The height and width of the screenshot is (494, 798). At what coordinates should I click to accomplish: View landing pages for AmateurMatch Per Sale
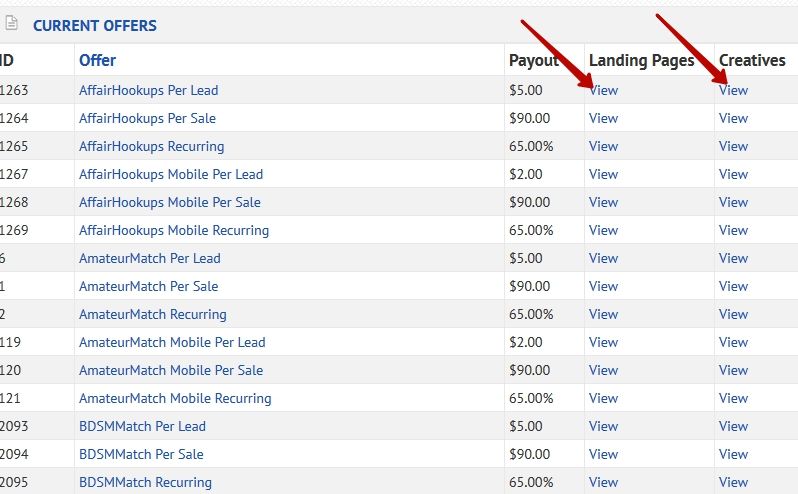coord(603,286)
